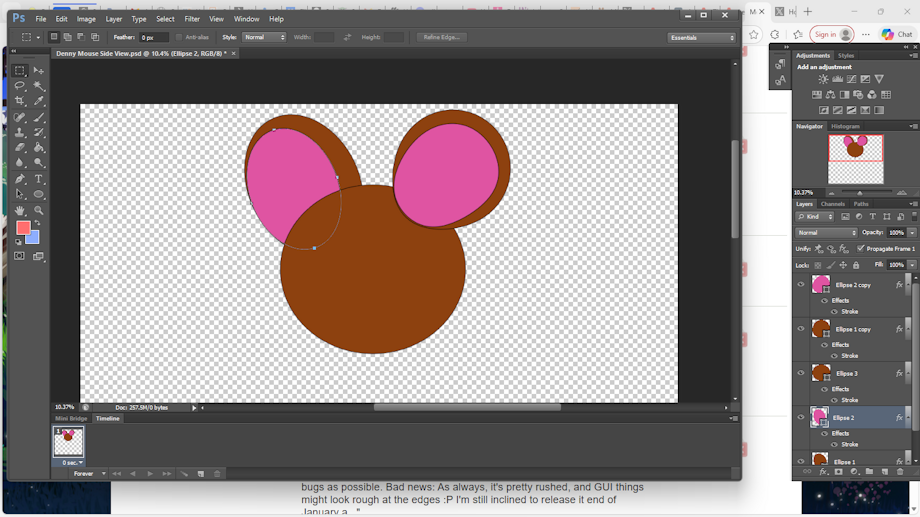The width and height of the screenshot is (920, 517).
Task: Add a Brightness/Contrast adjustment
Action: (x=823, y=79)
